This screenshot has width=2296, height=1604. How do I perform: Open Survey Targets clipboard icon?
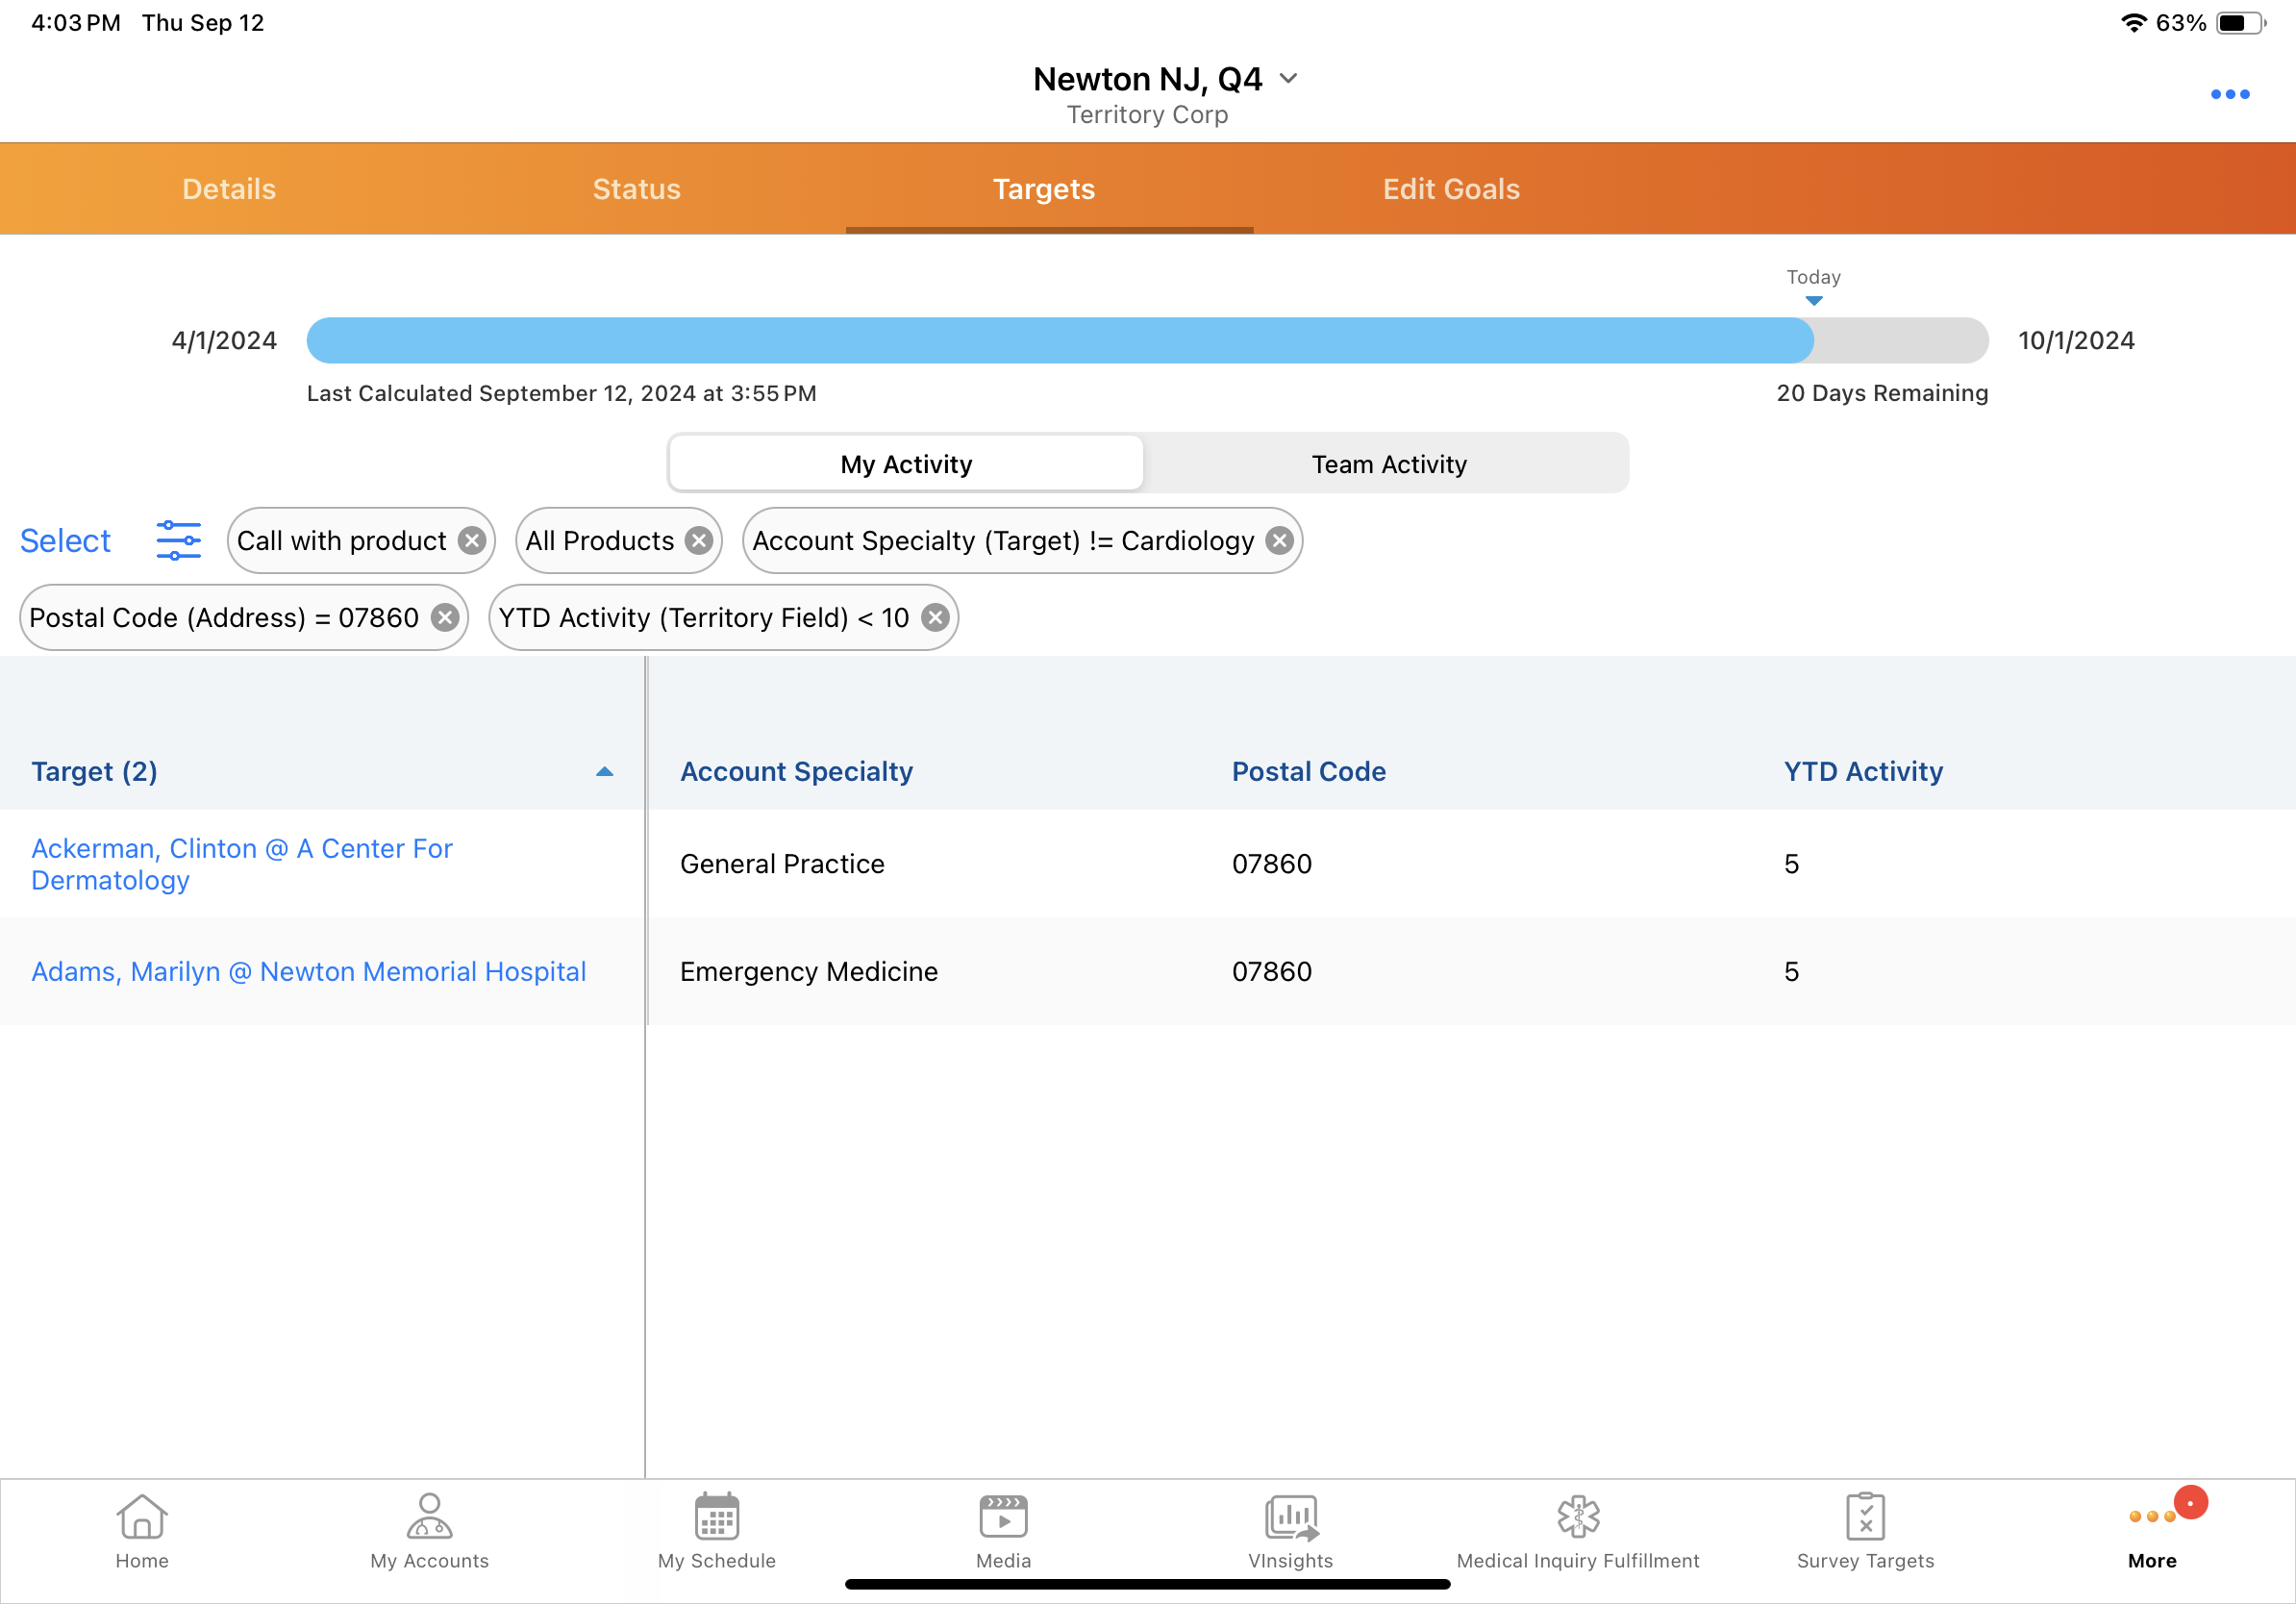coord(1864,1517)
